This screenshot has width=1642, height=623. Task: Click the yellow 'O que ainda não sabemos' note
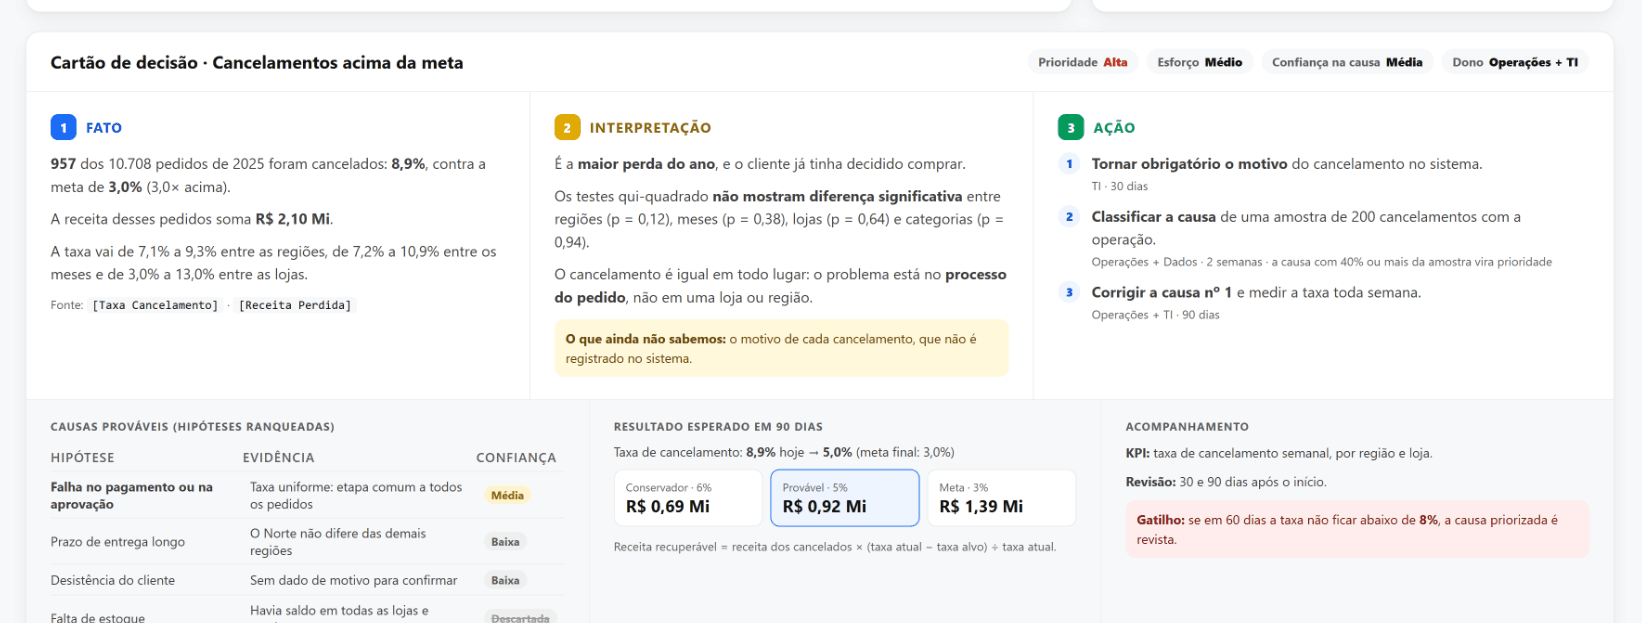tap(781, 348)
